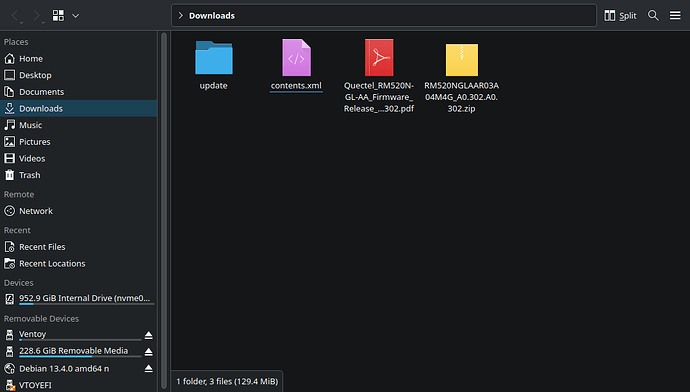Click the update folder name label
This screenshot has width=690, height=392.
213,86
